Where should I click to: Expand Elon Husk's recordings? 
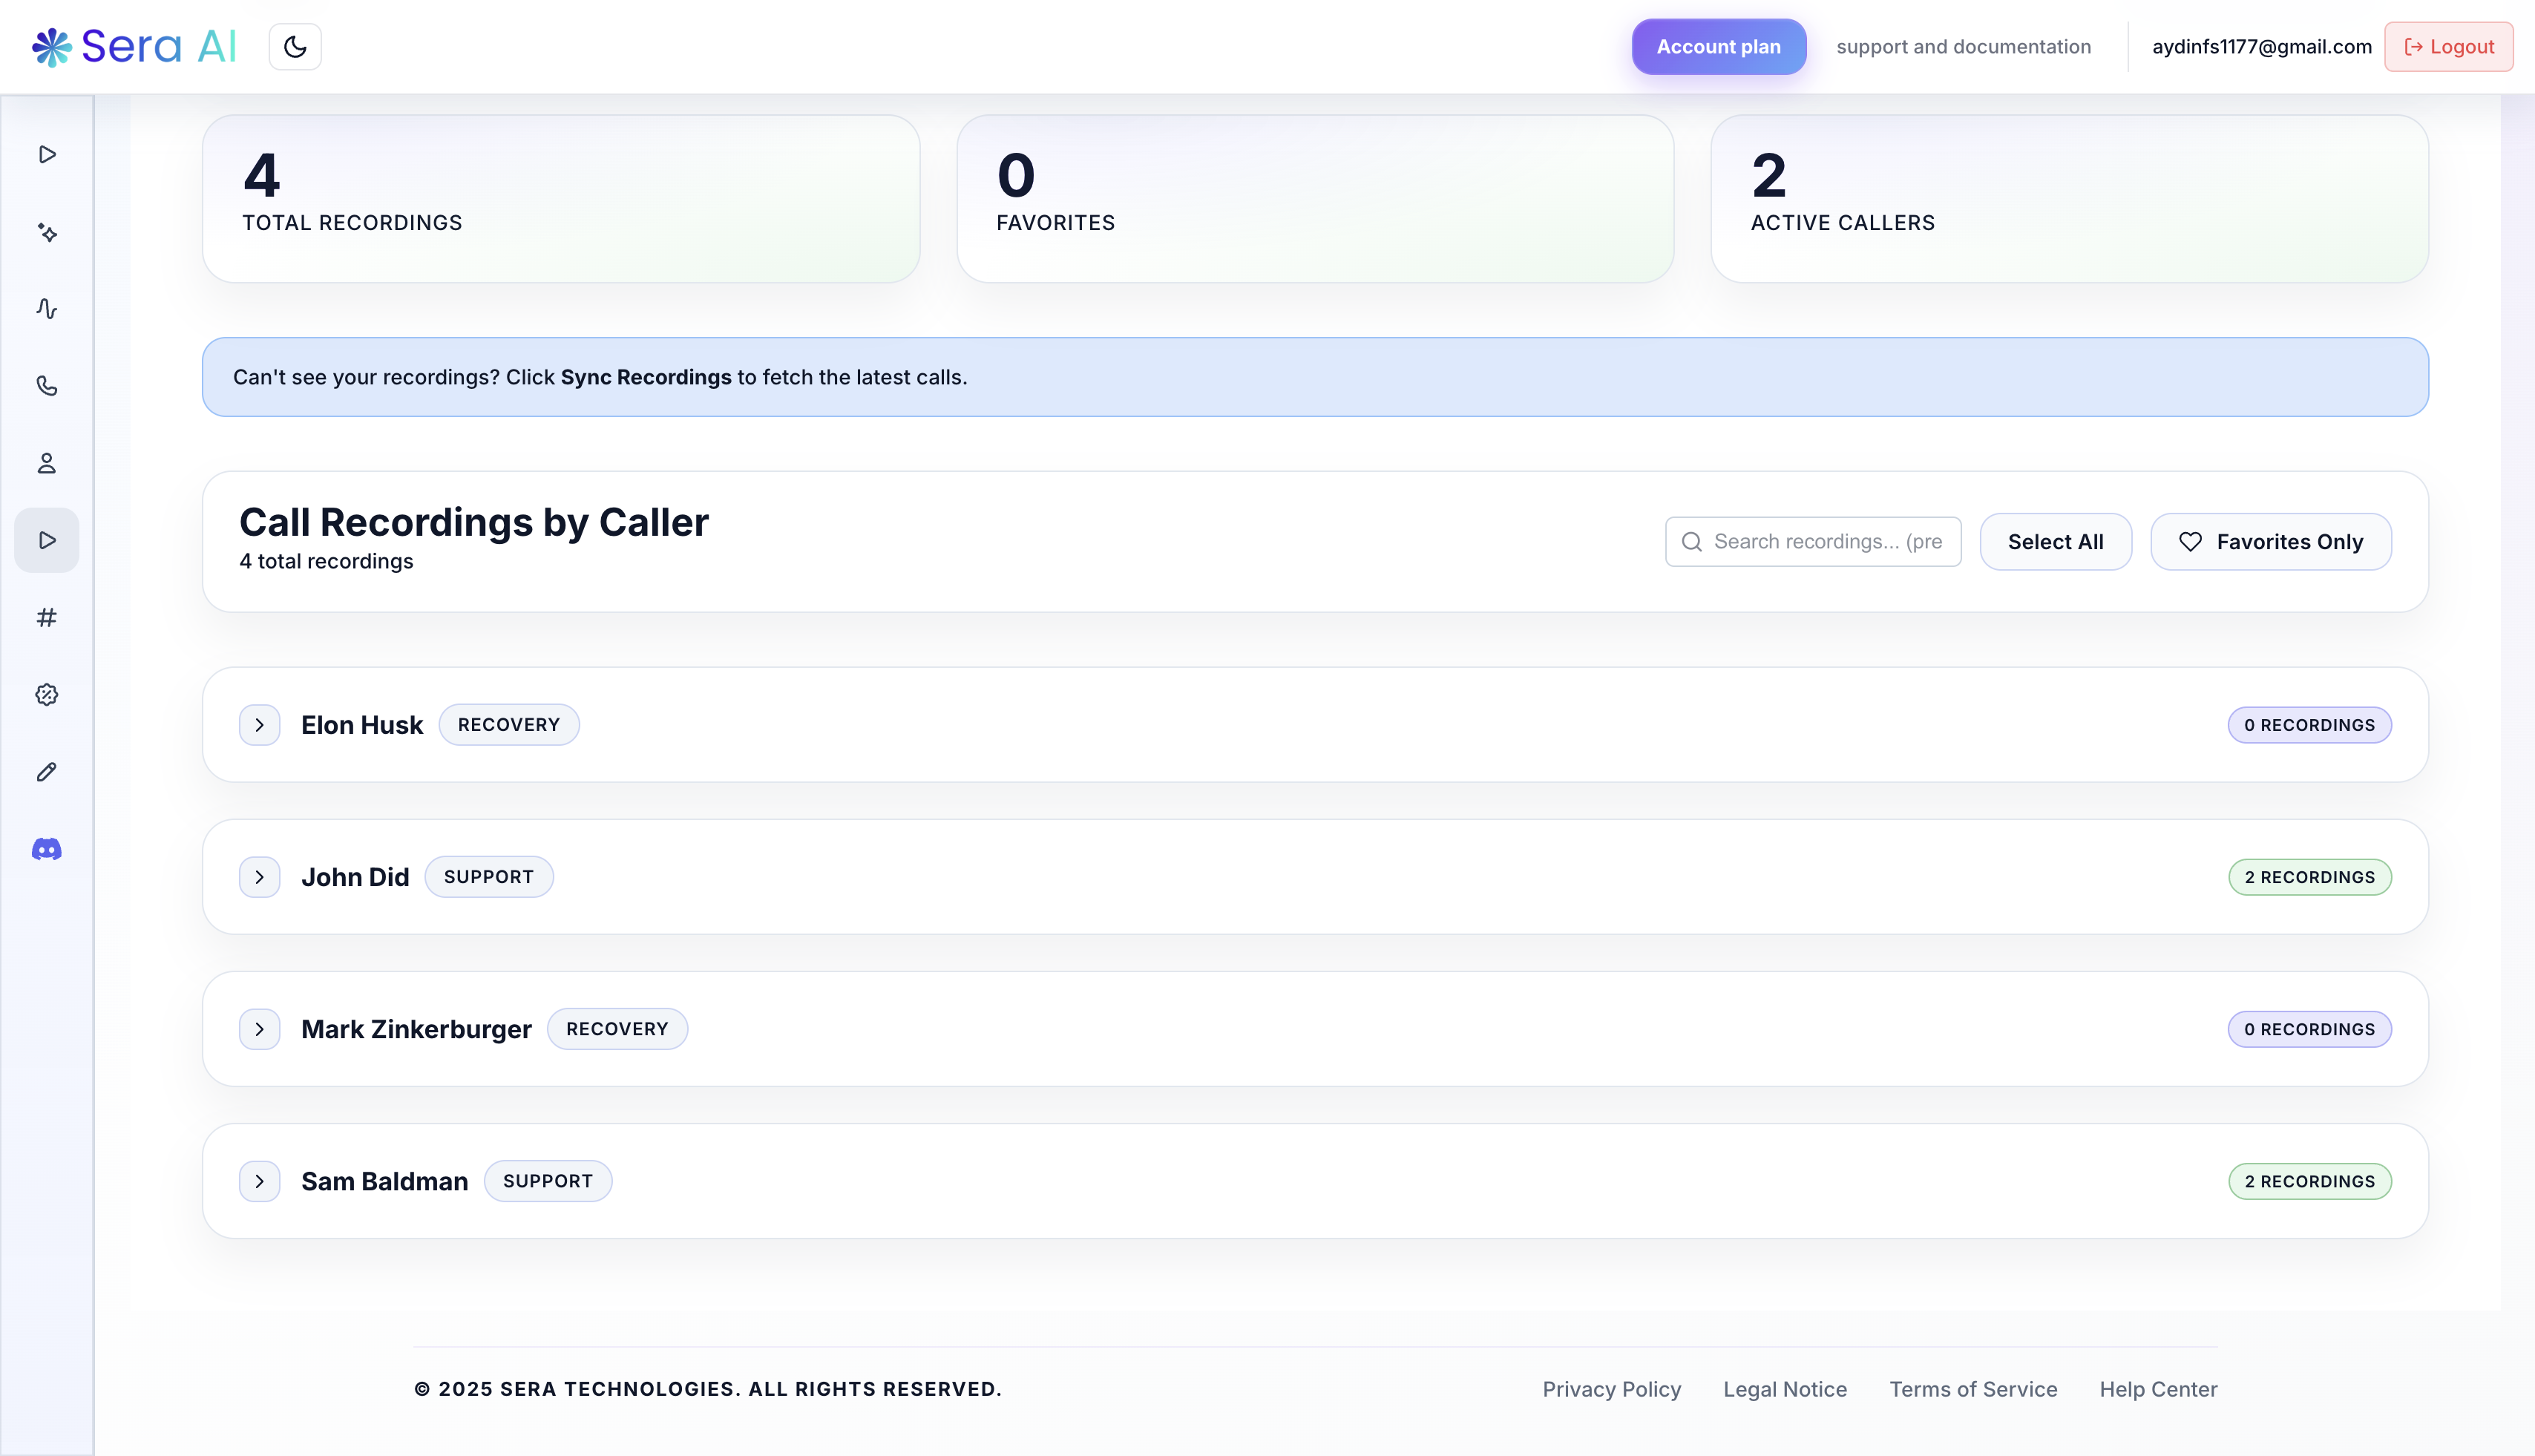point(260,725)
